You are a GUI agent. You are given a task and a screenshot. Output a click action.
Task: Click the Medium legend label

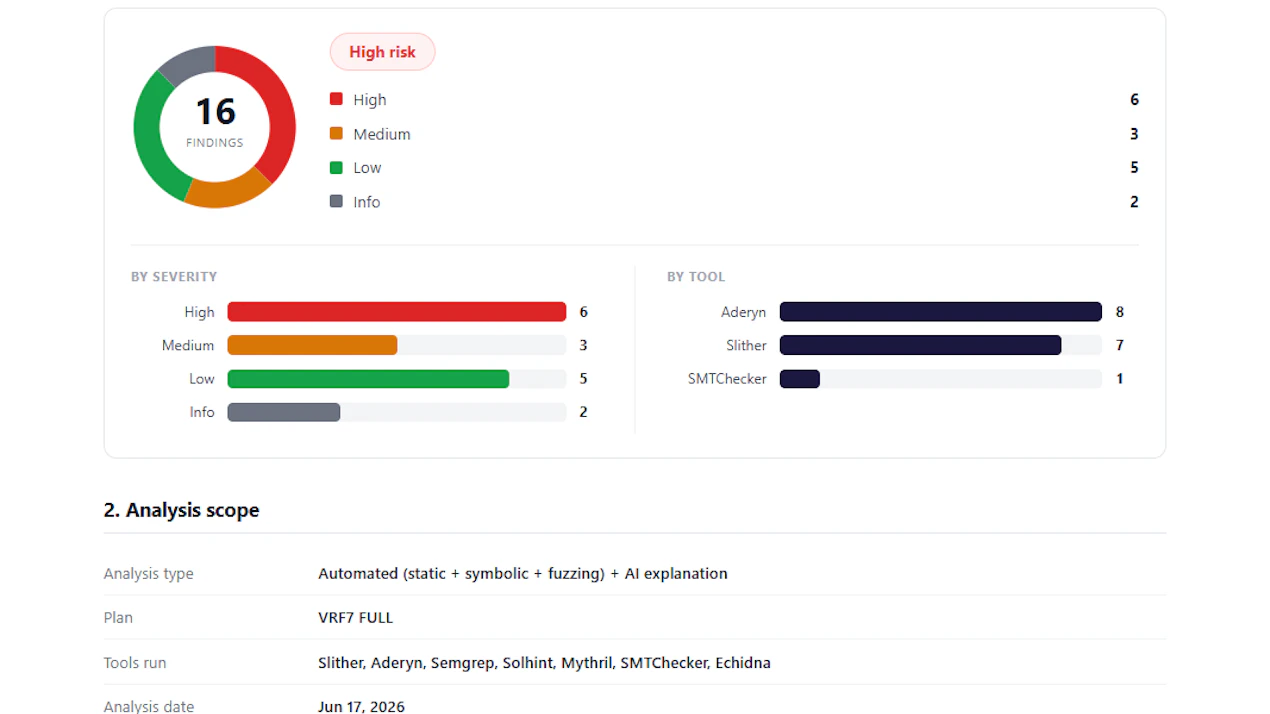tap(381, 134)
